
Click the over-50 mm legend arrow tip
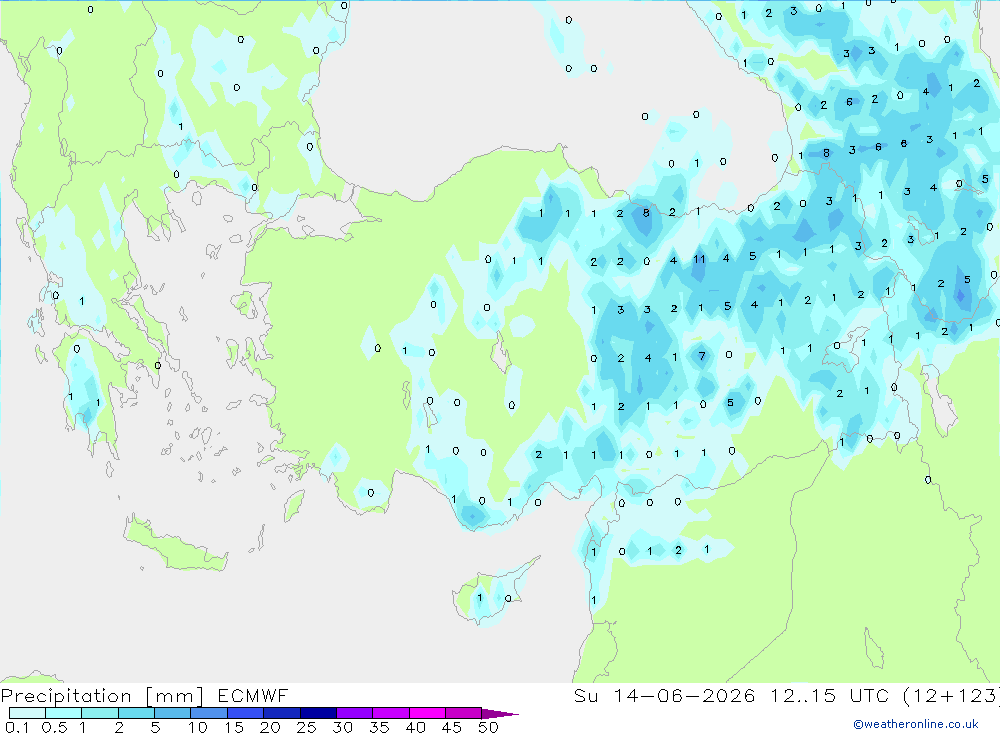point(500,714)
